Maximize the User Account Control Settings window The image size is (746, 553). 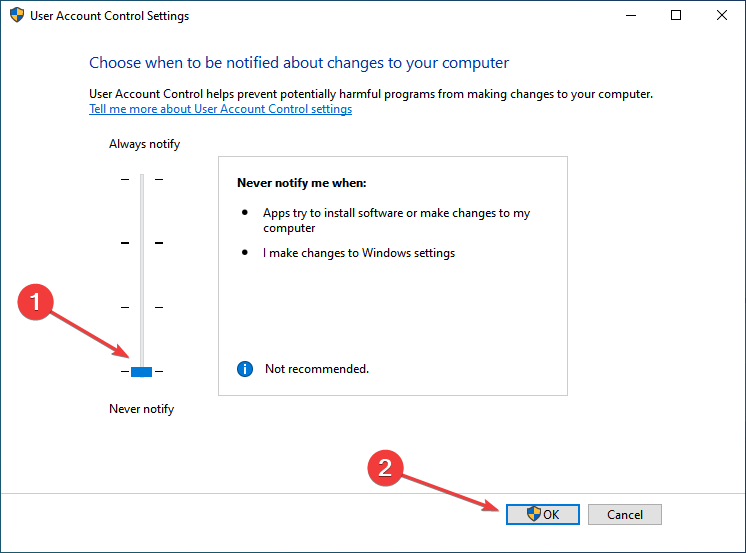tap(676, 16)
